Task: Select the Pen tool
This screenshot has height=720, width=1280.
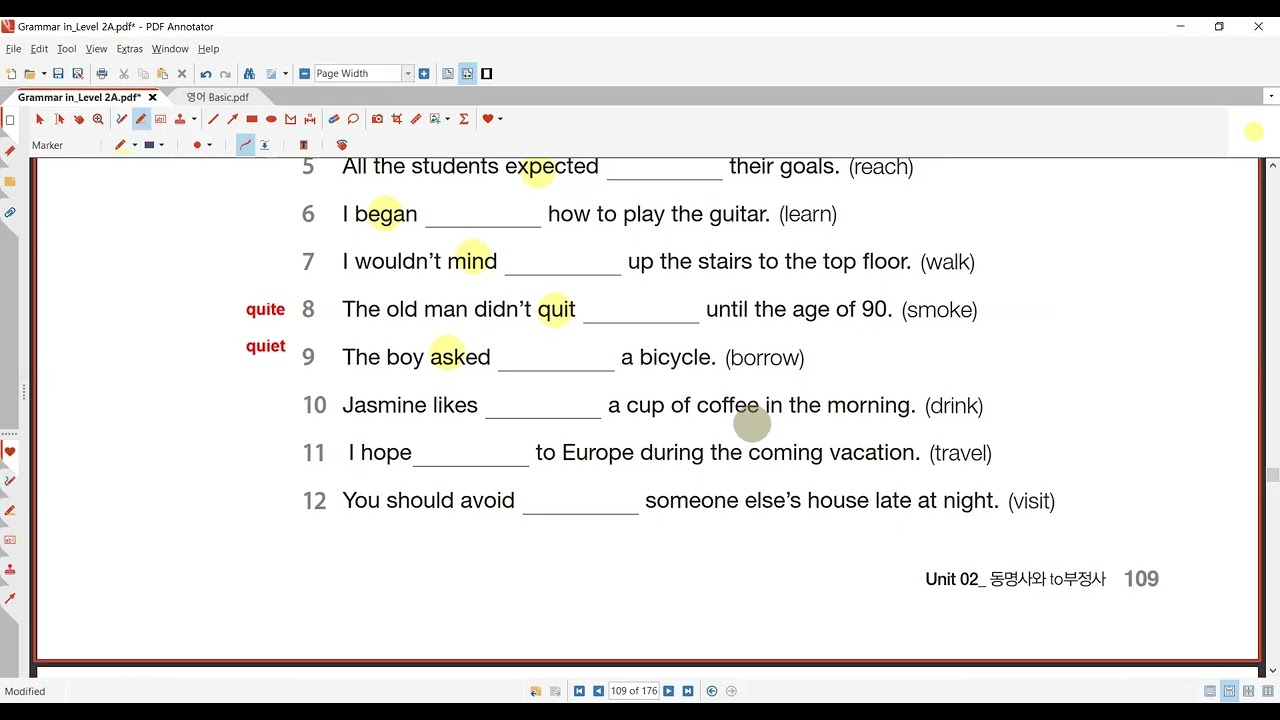Action: click(x=122, y=119)
